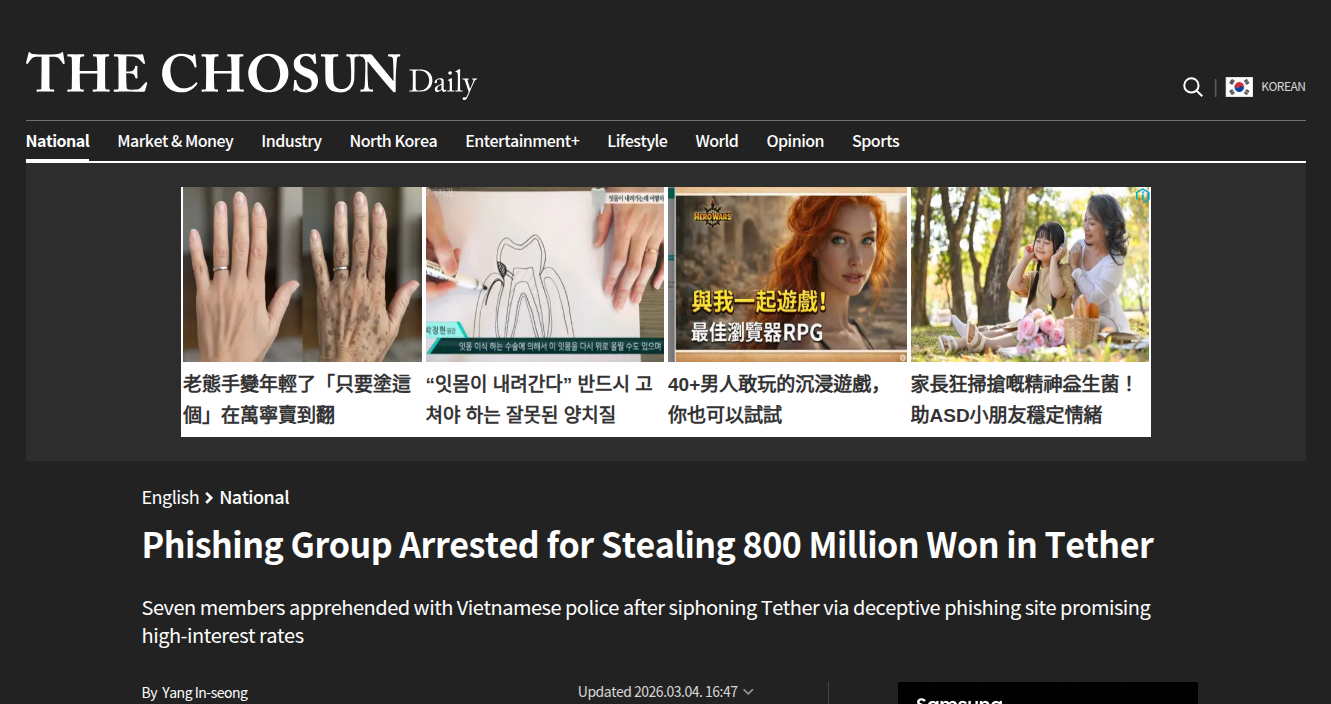Select the Industry menu item

coord(291,141)
